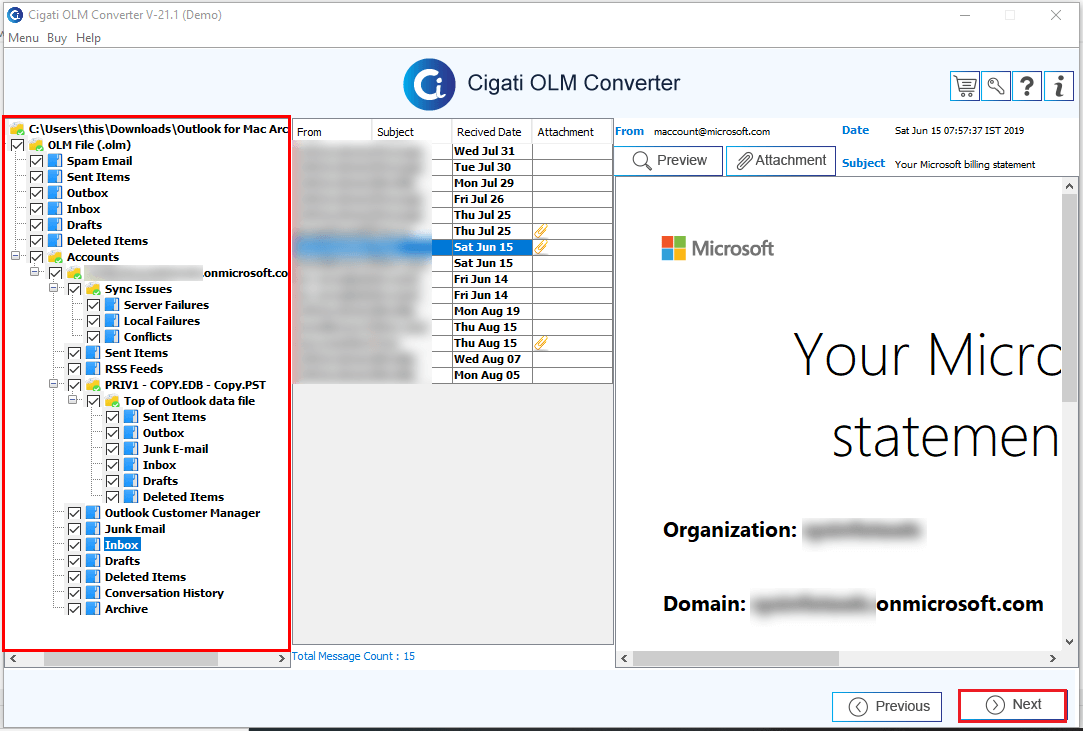The height and width of the screenshot is (731, 1083).
Task: Select the Wed Jul 31 message row
Action: click(452, 151)
